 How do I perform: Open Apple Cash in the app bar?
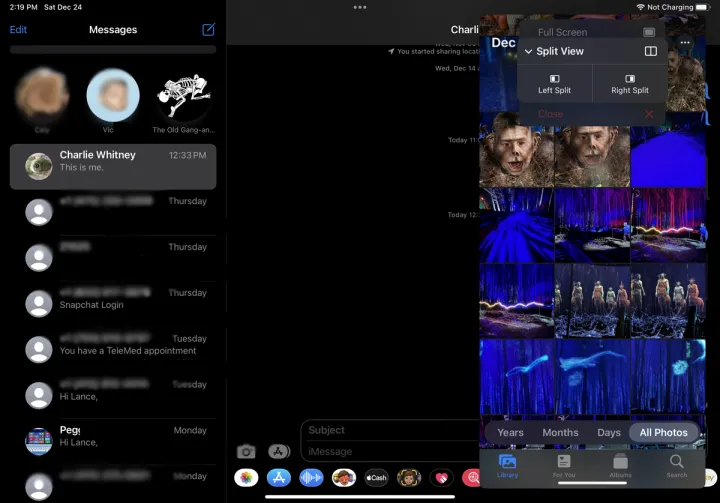point(376,478)
